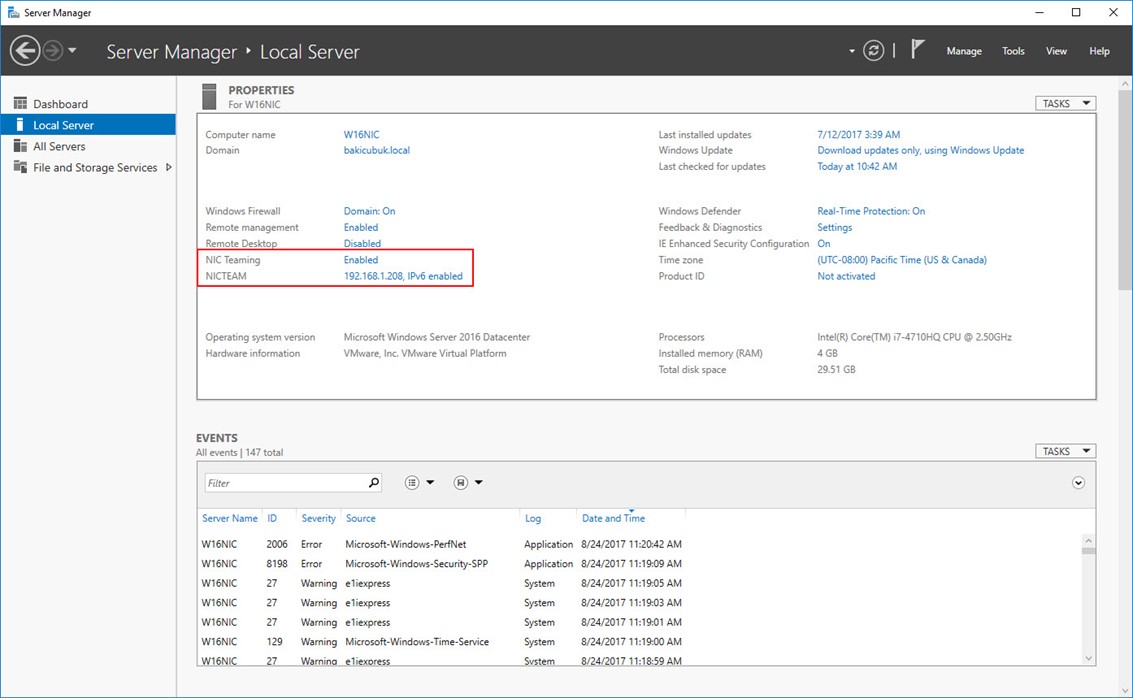Open navigation history dropdown arrow
Screen dimensions: 1133x698
[72, 51]
